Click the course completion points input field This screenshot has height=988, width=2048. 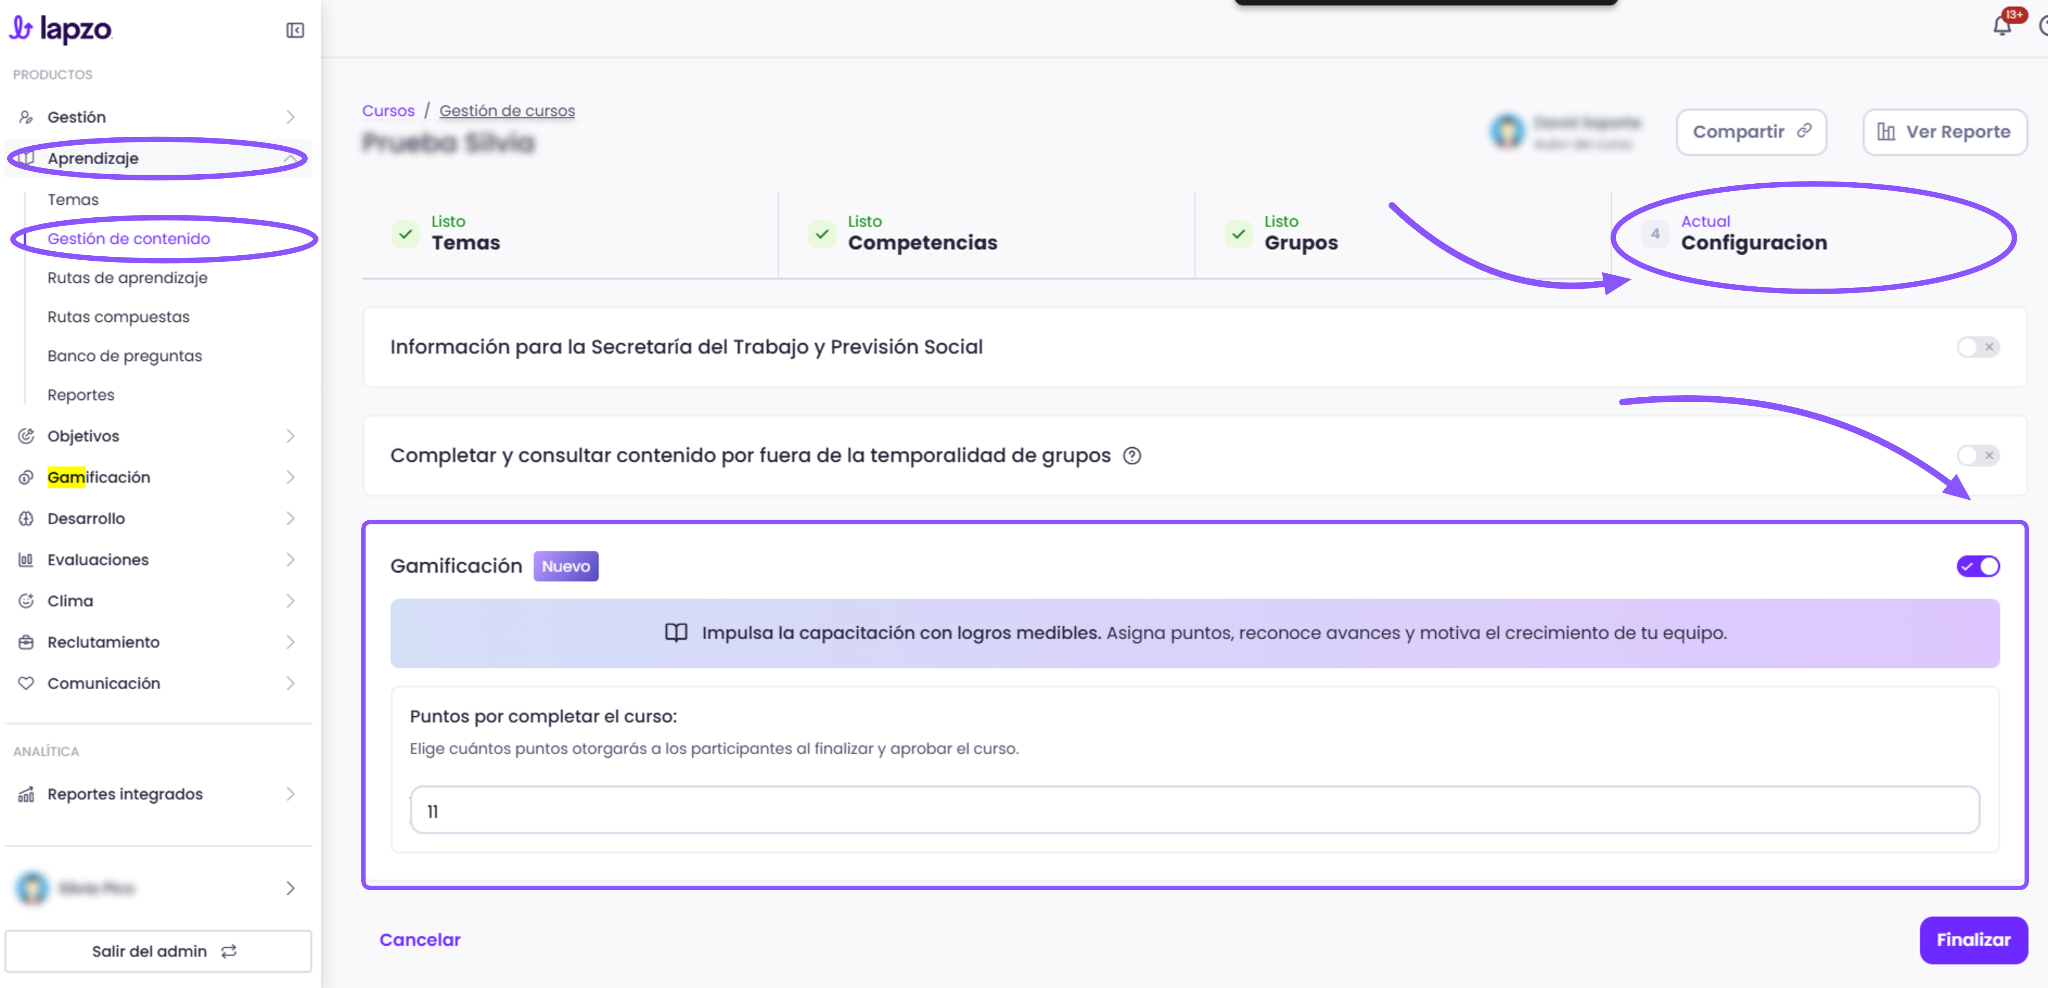click(1194, 810)
